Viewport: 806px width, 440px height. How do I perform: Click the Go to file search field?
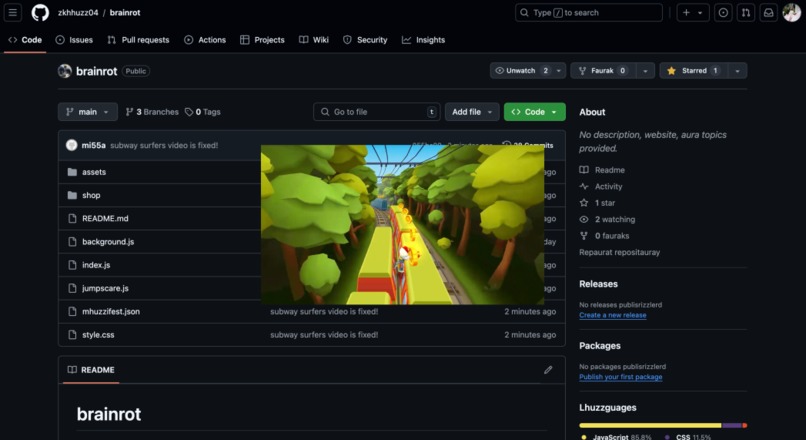[x=377, y=112]
